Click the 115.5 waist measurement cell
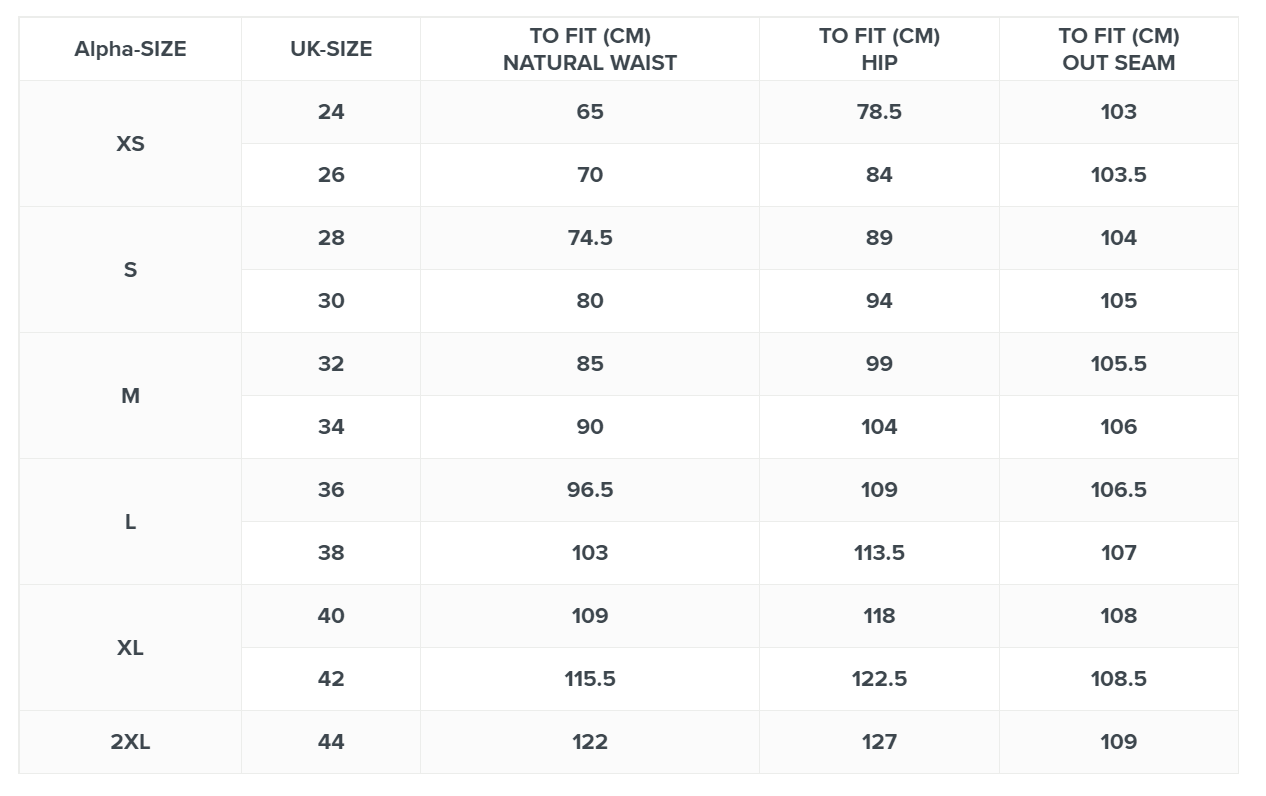The width and height of the screenshot is (1266, 796). (x=590, y=678)
